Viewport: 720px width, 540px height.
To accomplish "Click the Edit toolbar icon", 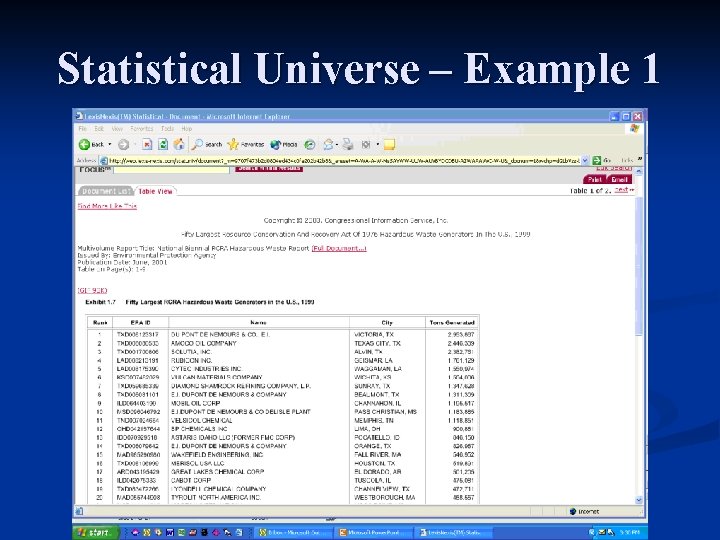I will (366, 145).
